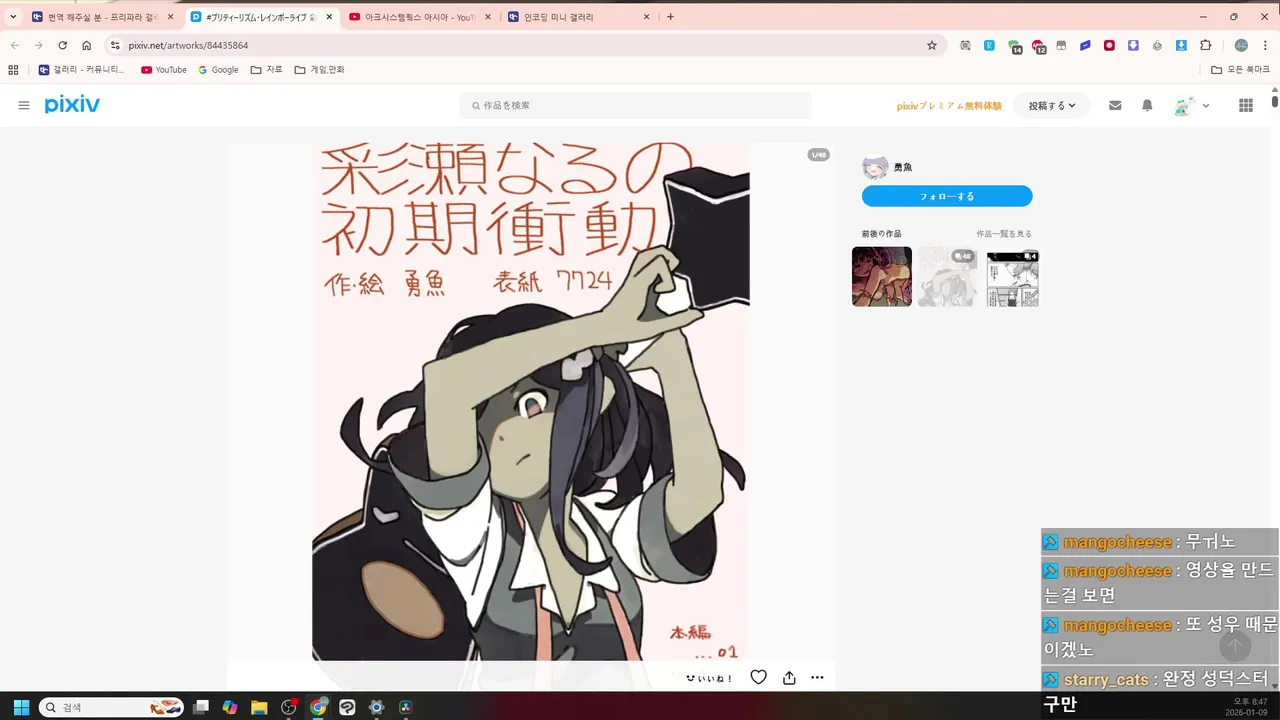Click the OBS icon on taskbar
Image resolution: width=1280 pixels, height=720 pixels.
click(x=289, y=707)
